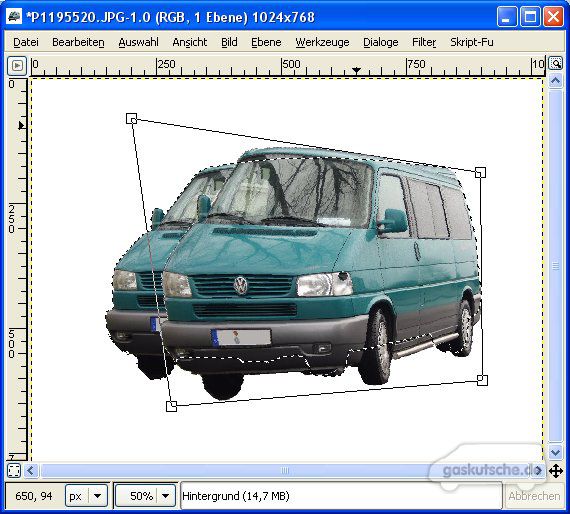Open the Werkzeuge menu
The width and height of the screenshot is (570, 514).
[x=322, y=42]
